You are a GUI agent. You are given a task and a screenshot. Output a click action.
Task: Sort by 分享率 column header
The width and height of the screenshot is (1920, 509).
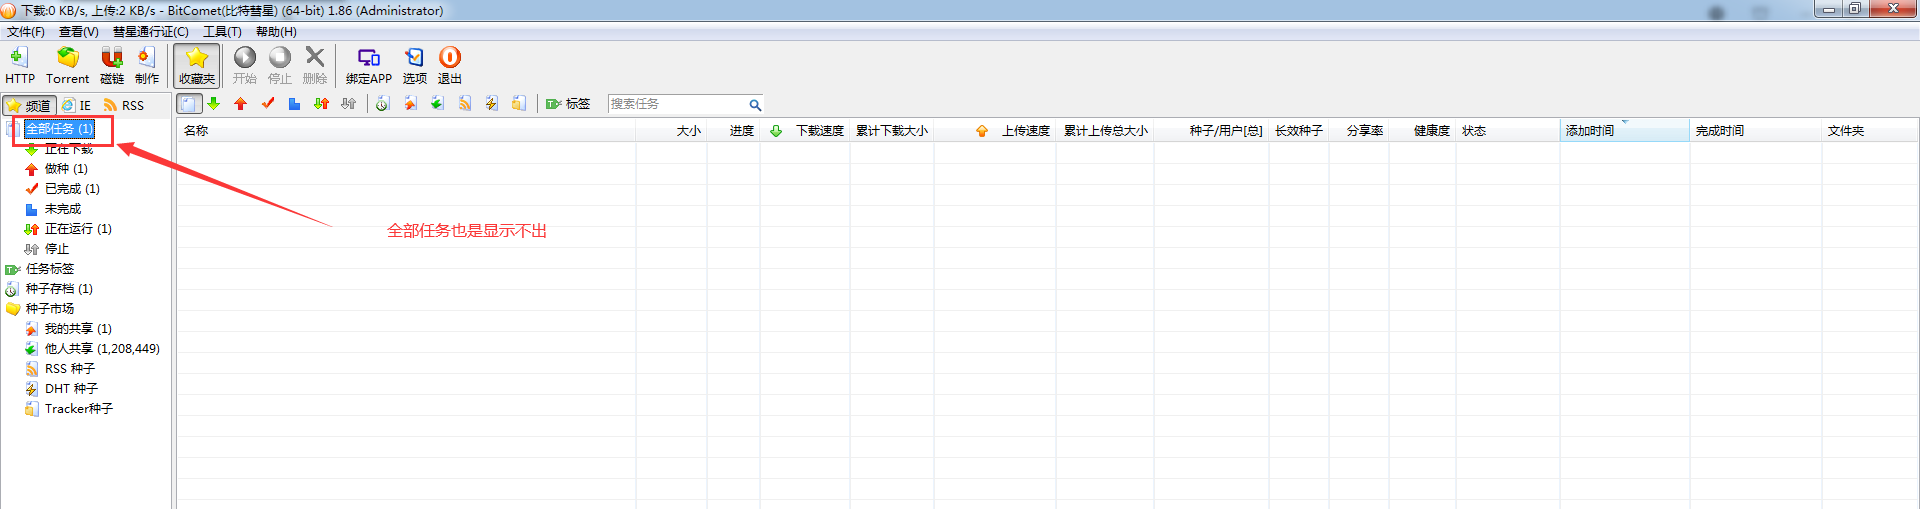(x=1359, y=131)
